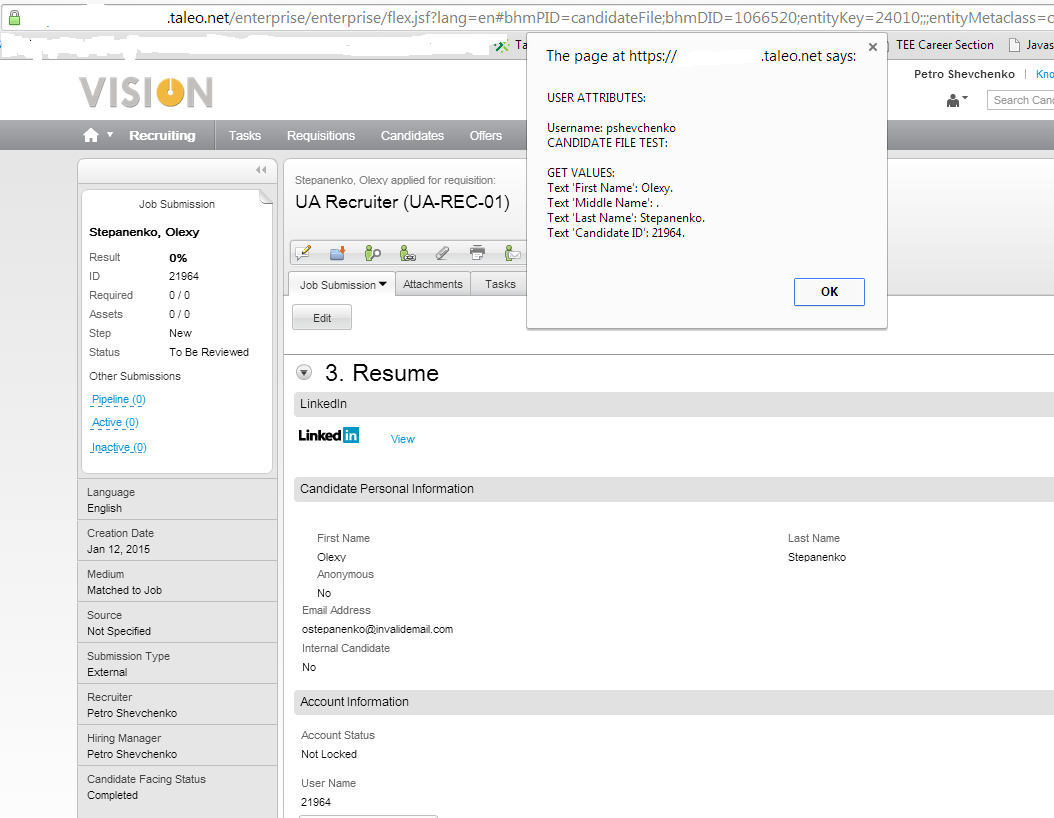Switch to the Attachments tab
Image resolution: width=1054 pixels, height=818 pixels.
pos(432,284)
